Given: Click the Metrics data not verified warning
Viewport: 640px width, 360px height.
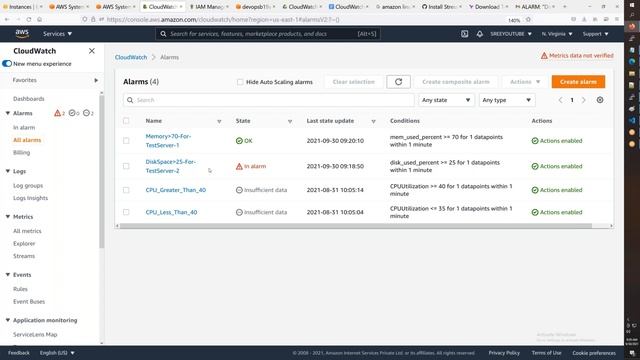Looking at the screenshot, I should pos(577,56).
